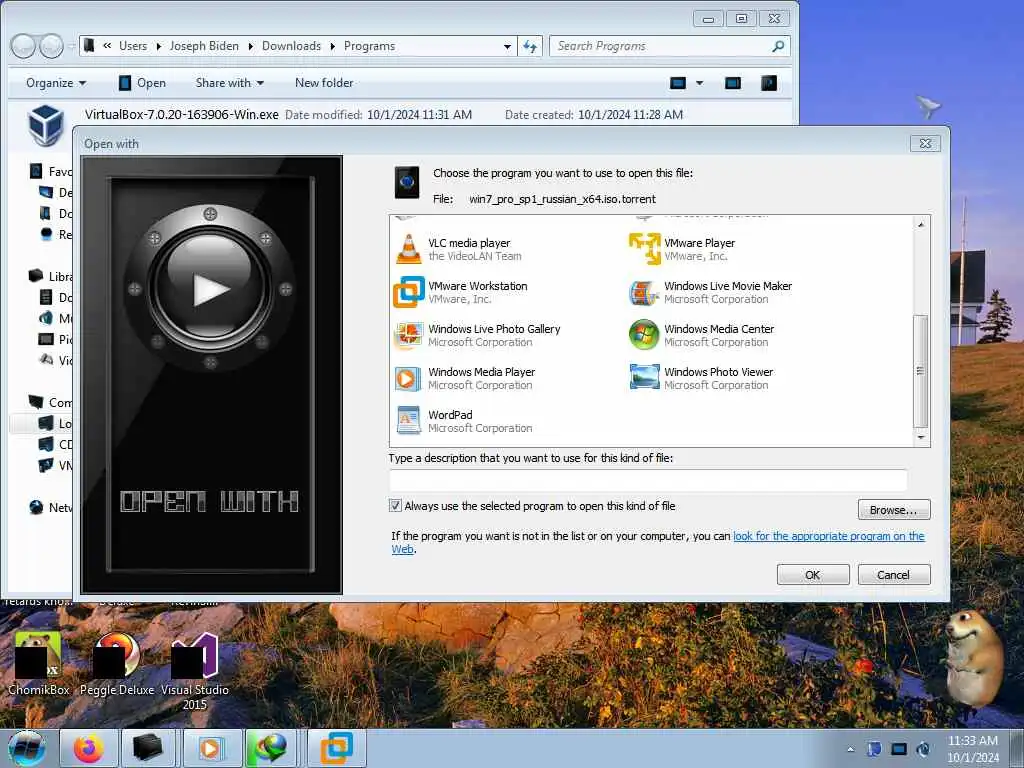Screen dimensions: 1024x768
Task: Choose Windows Live Photo Gallery icon
Action: point(409,335)
